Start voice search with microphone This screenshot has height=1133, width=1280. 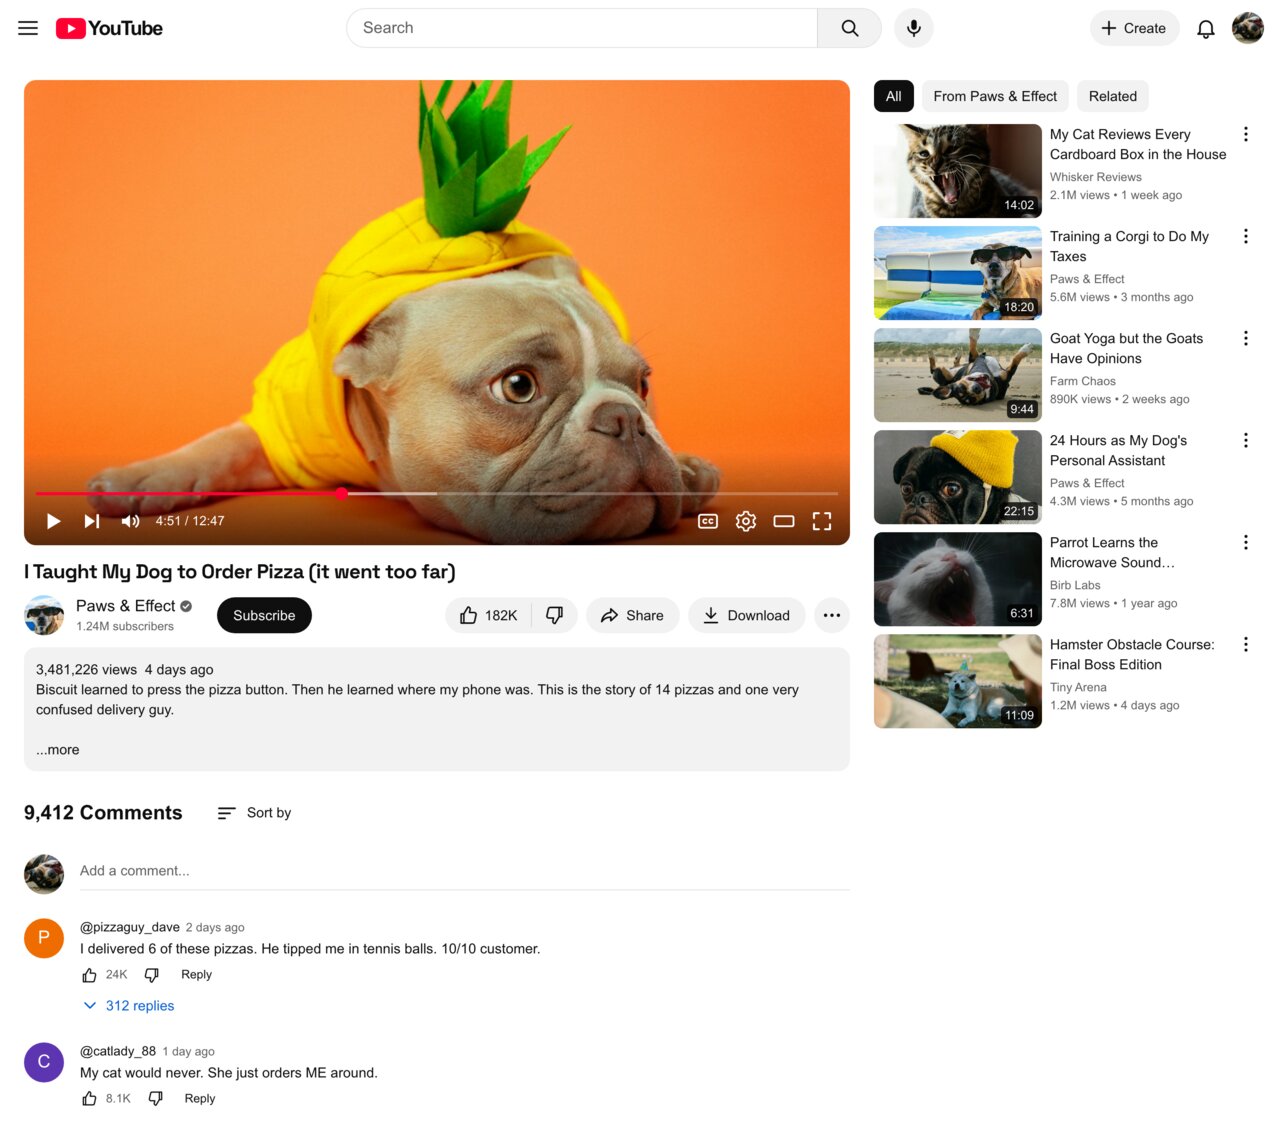pyautogui.click(x=914, y=28)
